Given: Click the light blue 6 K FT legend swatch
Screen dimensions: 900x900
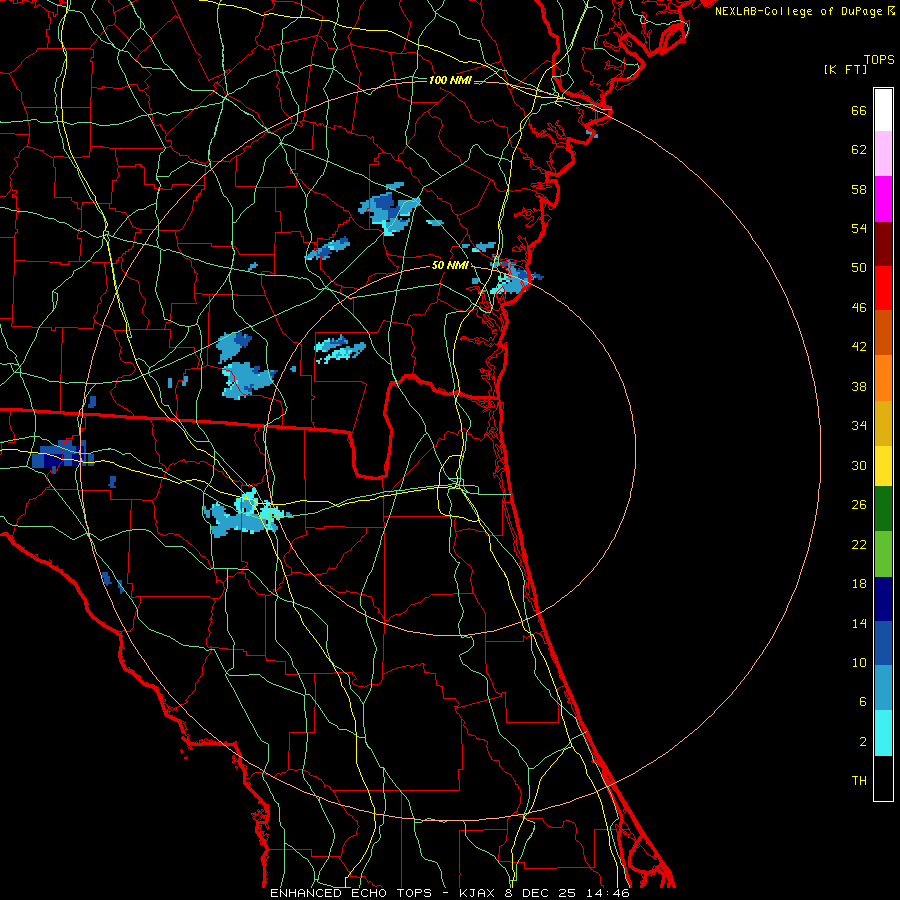Looking at the screenshot, I should point(883,688).
